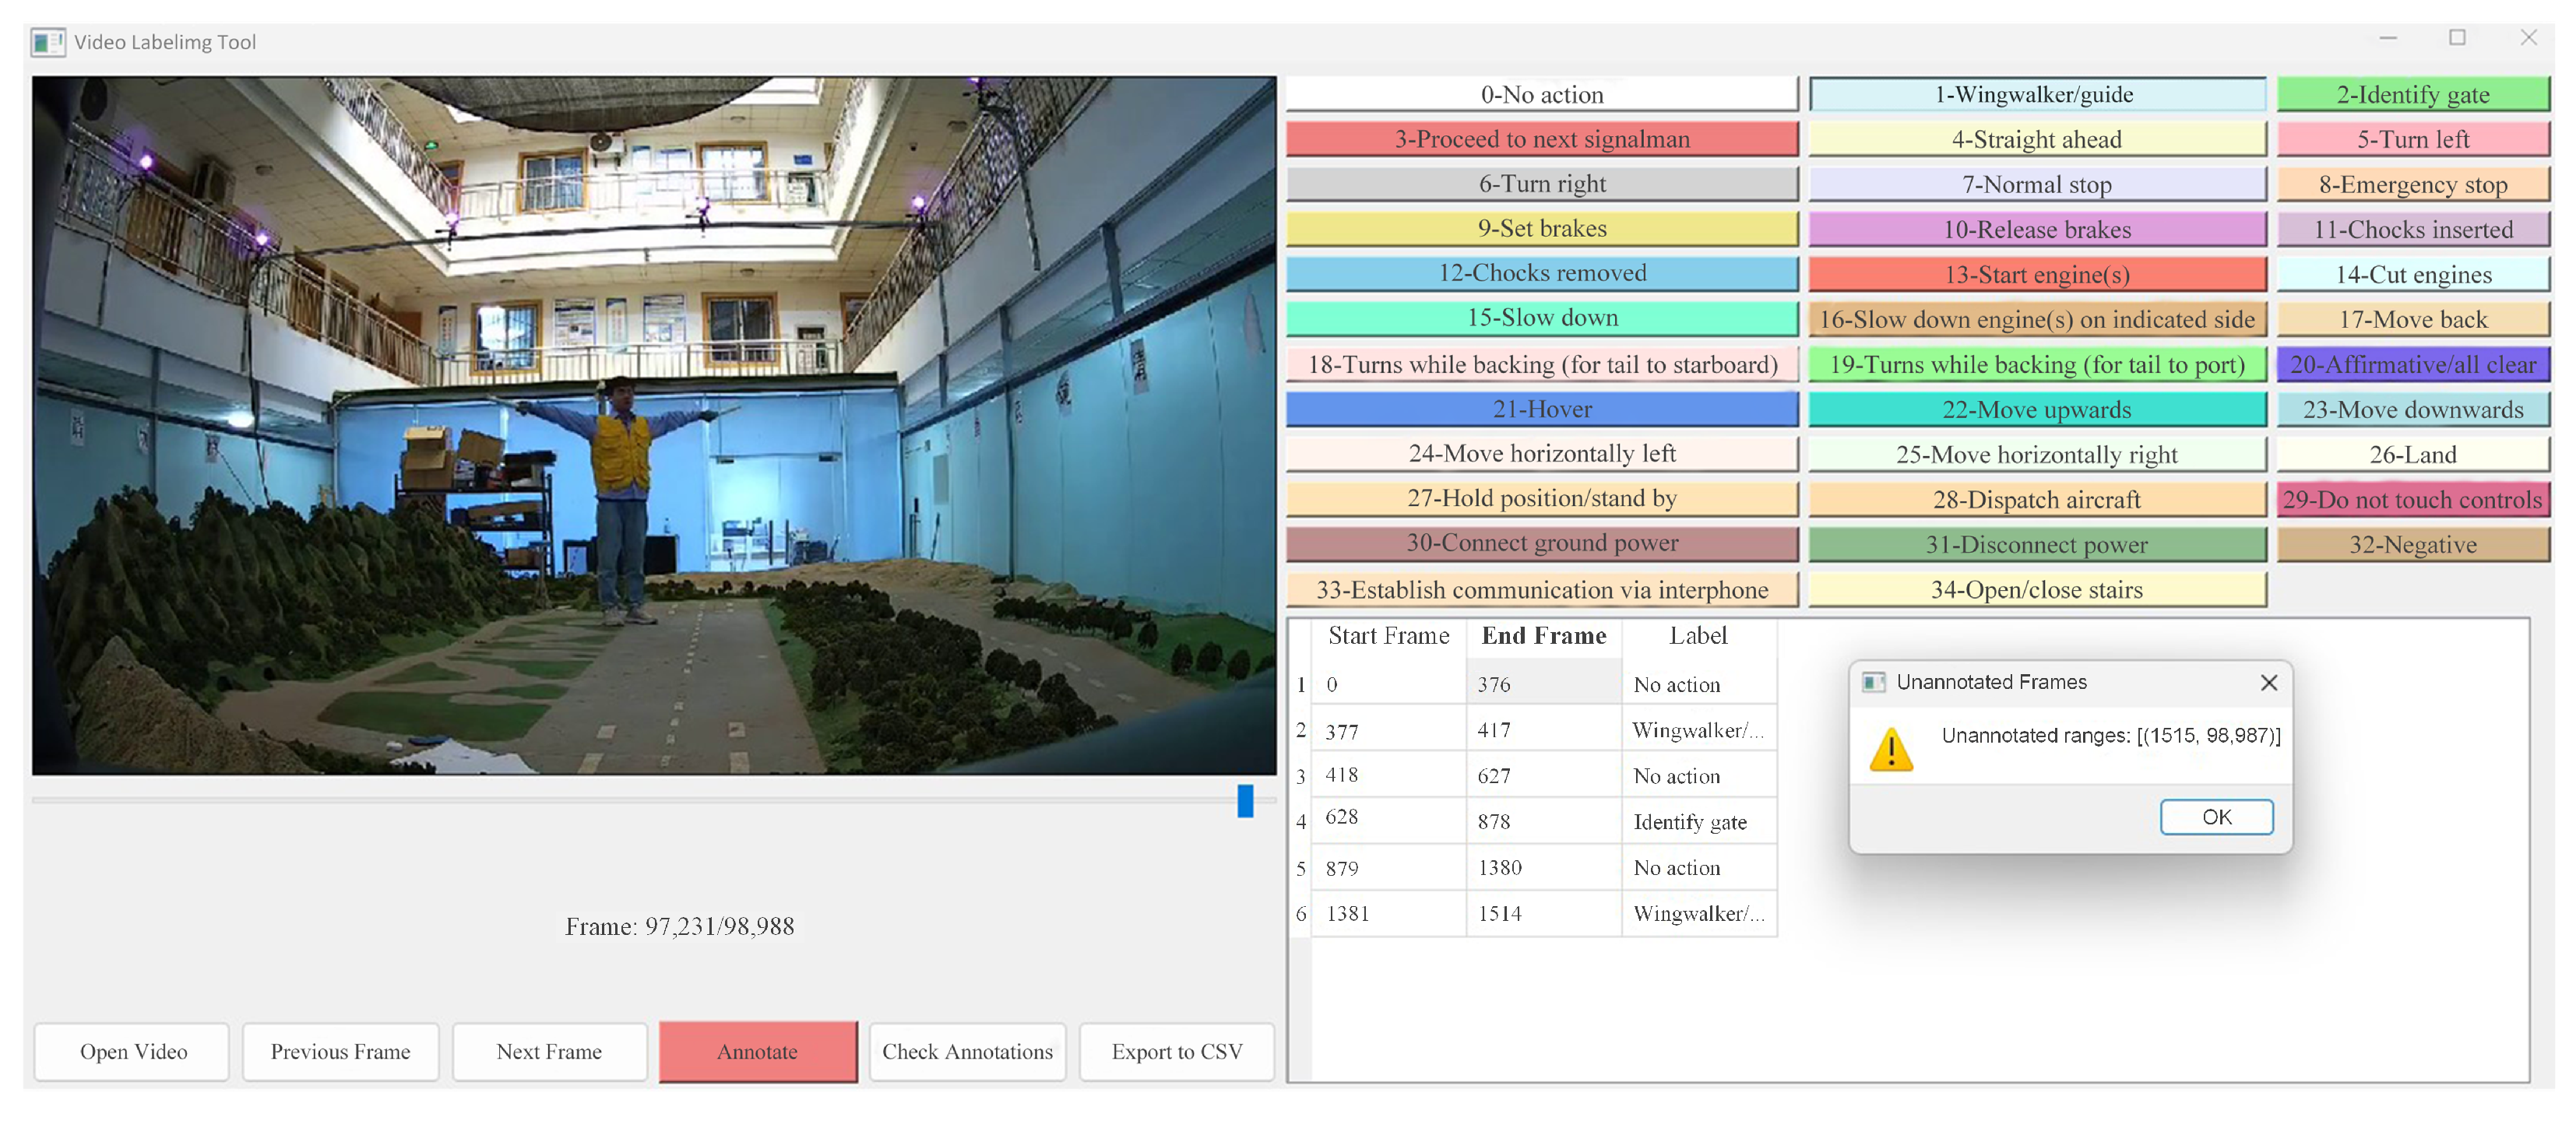
Task: Select the 8-Emergency stop label
Action: click(2412, 184)
